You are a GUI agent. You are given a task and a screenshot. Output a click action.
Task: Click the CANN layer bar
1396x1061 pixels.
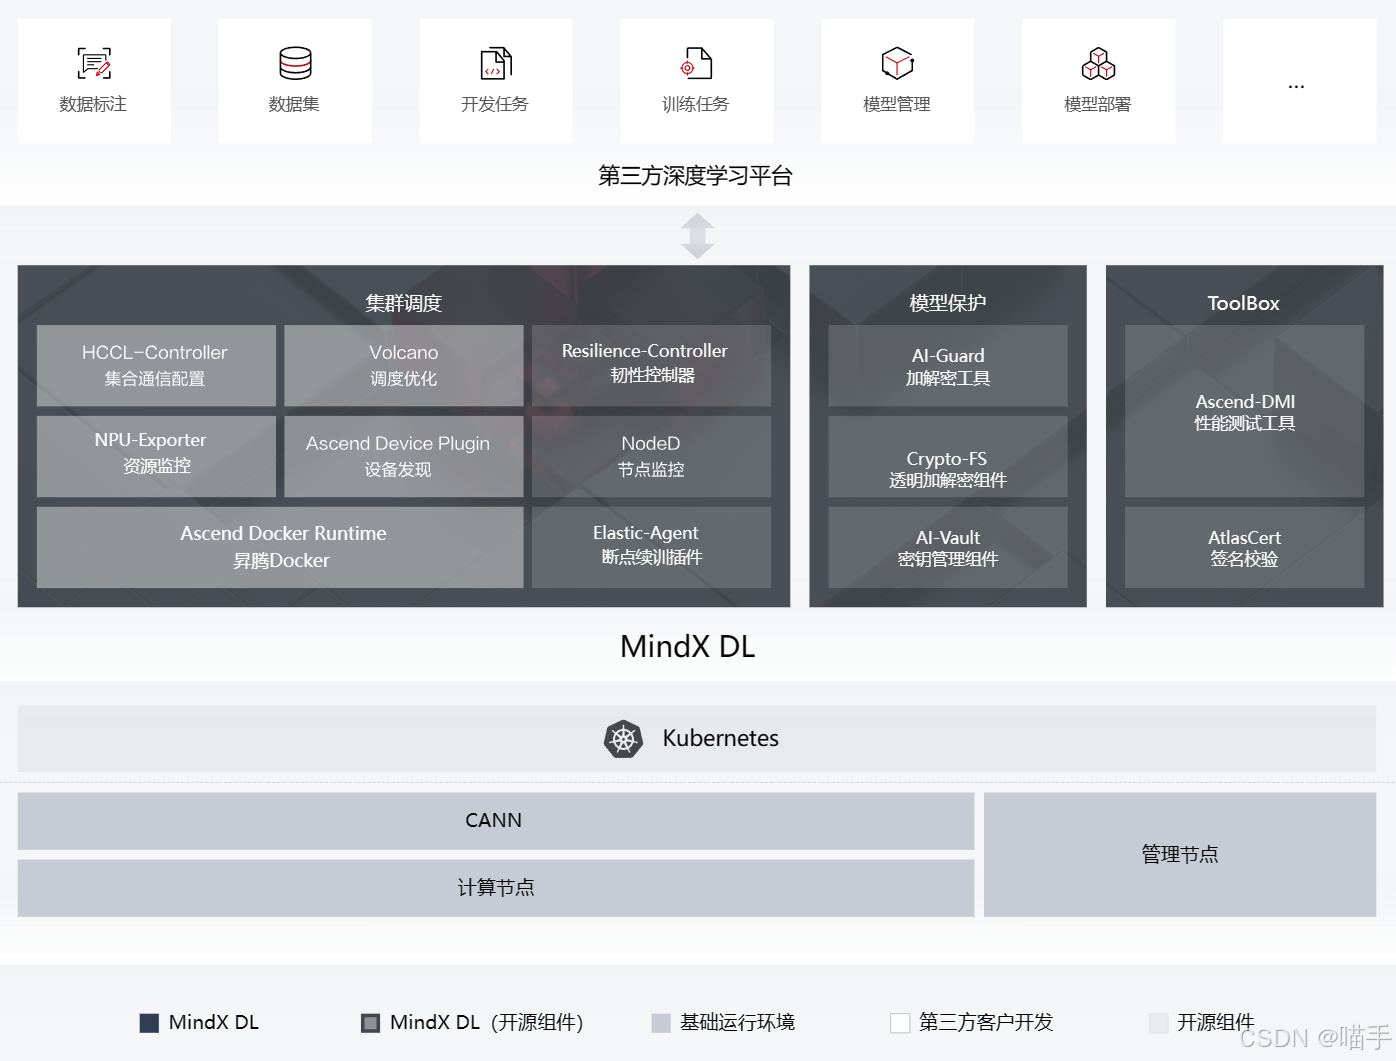click(496, 821)
